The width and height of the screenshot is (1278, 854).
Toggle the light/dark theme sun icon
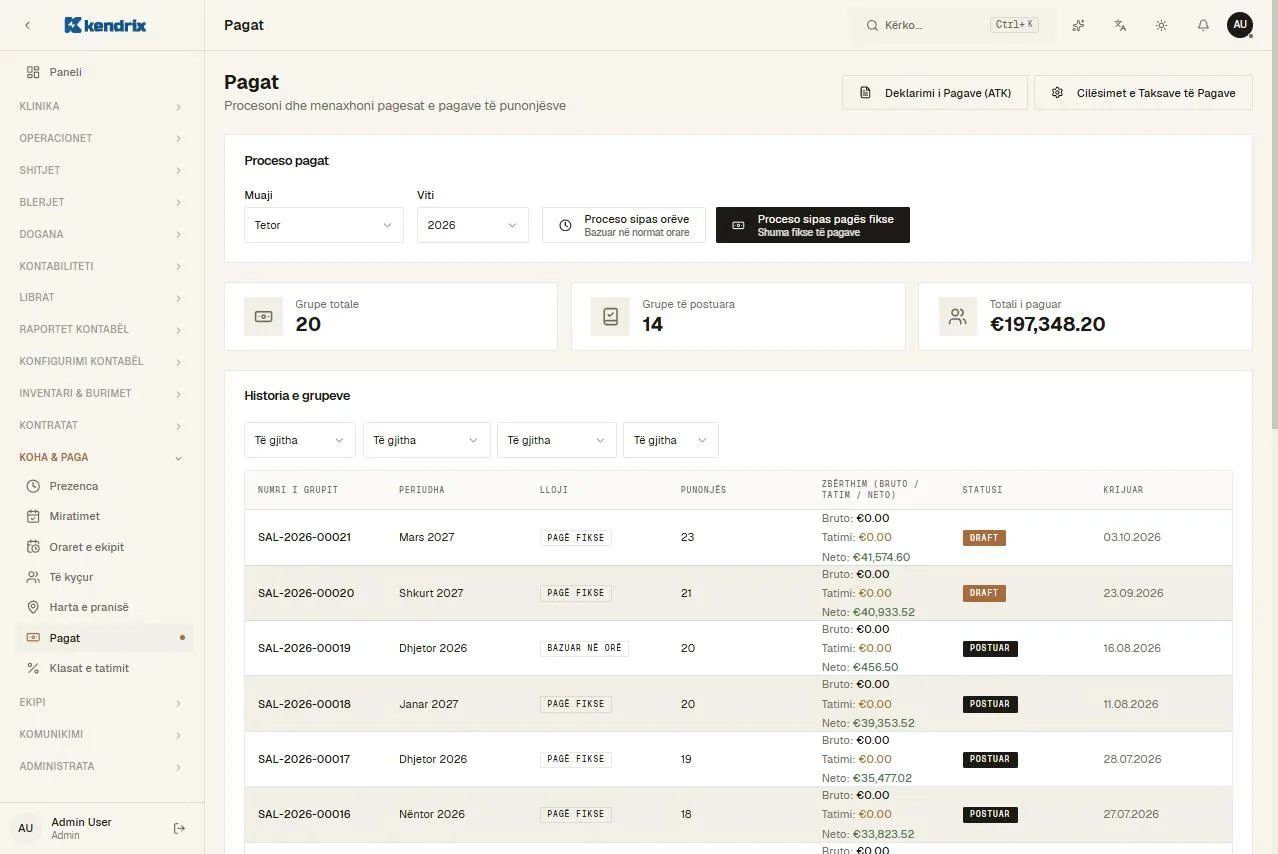coord(1161,25)
